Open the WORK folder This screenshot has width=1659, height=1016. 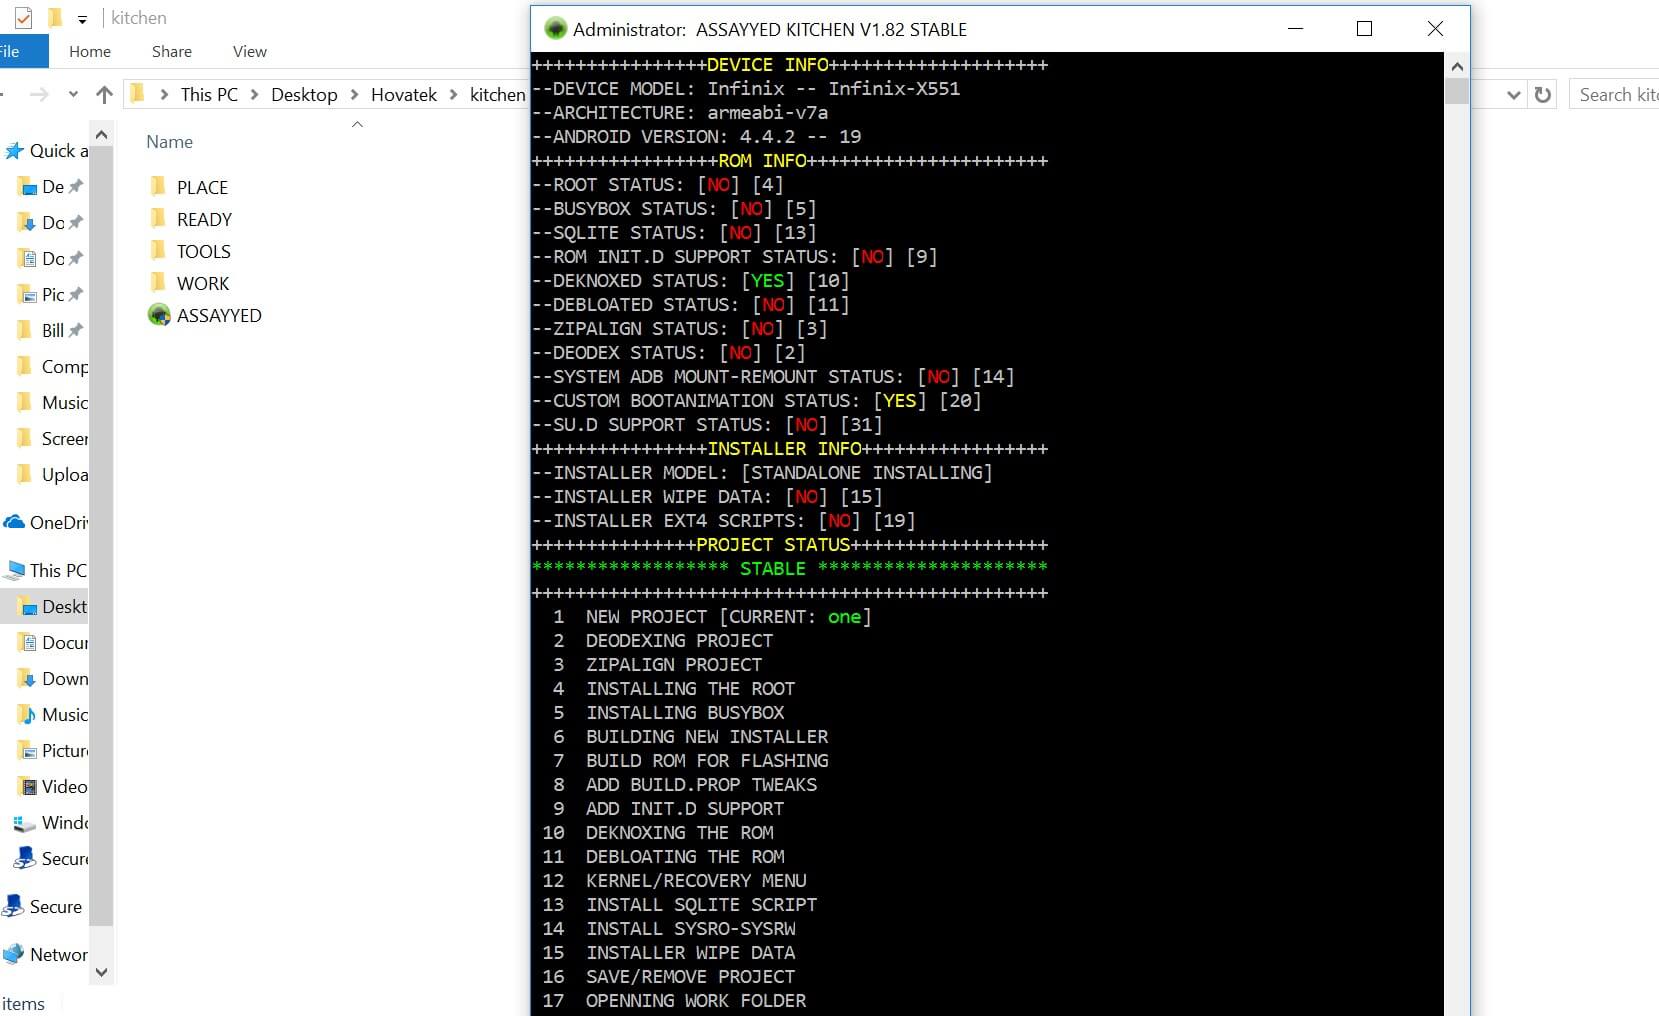point(202,283)
